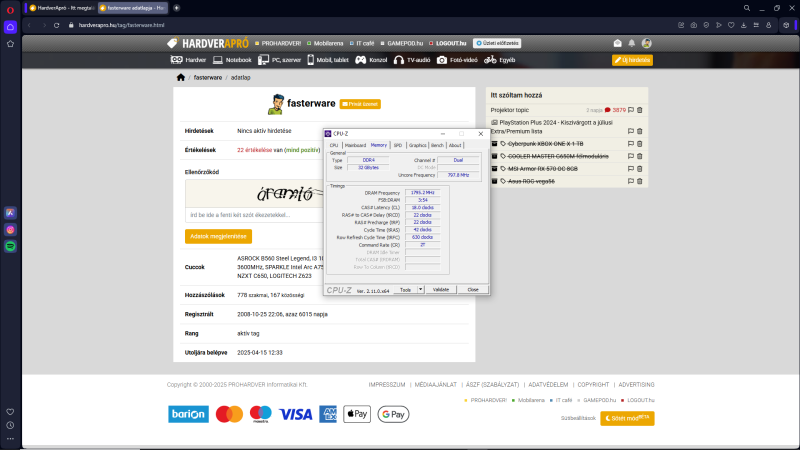800x450 pixels.
Task: Open the 22 értékelése ratings link
Action: (255, 150)
